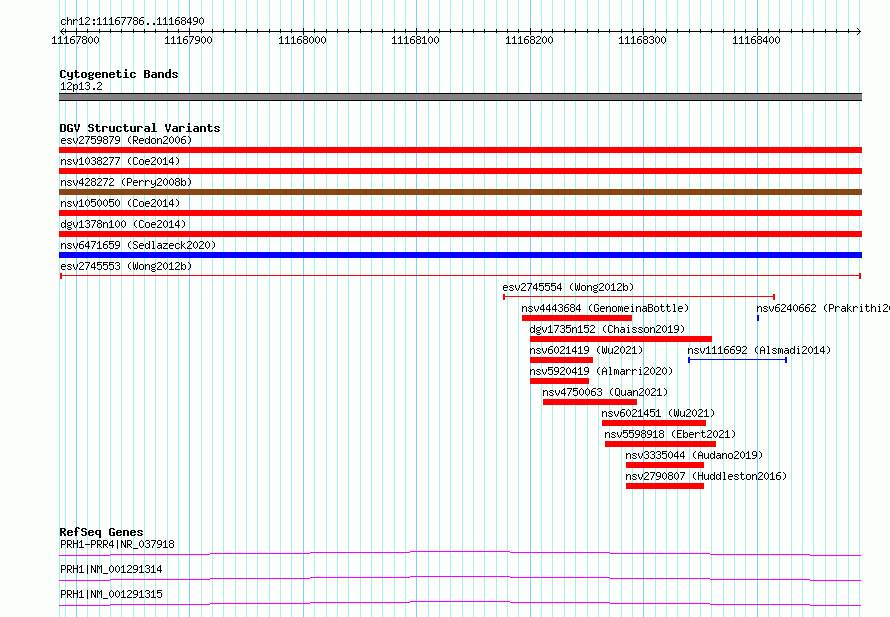Click ruler position 11168300

tap(643, 40)
